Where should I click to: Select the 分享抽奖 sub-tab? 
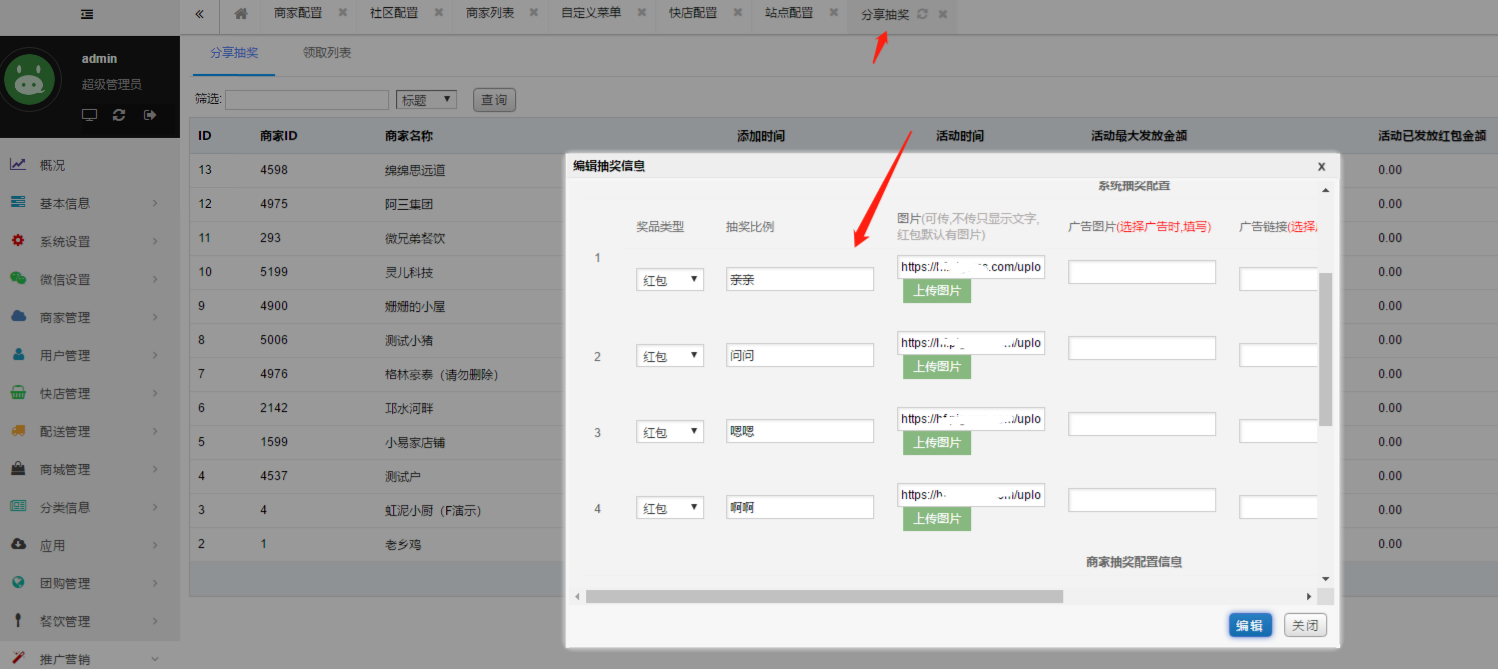[x=234, y=53]
